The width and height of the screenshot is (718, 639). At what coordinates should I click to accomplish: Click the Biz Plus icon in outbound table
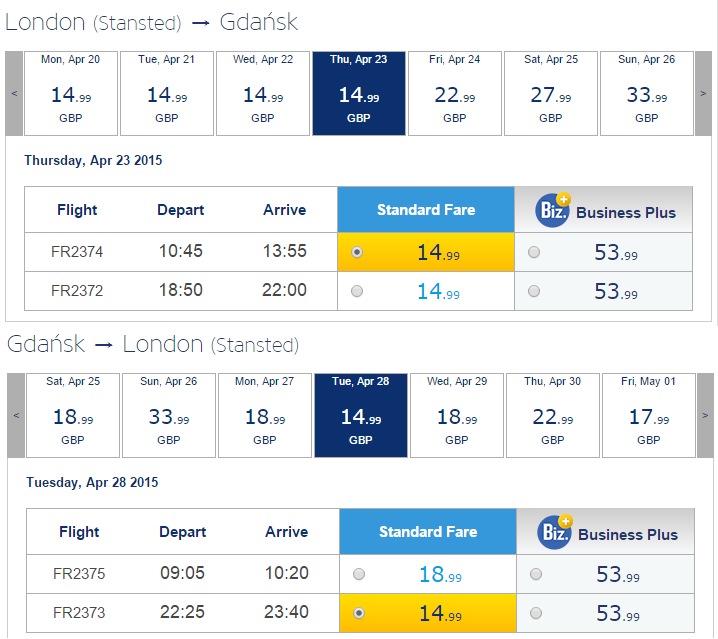click(553, 210)
